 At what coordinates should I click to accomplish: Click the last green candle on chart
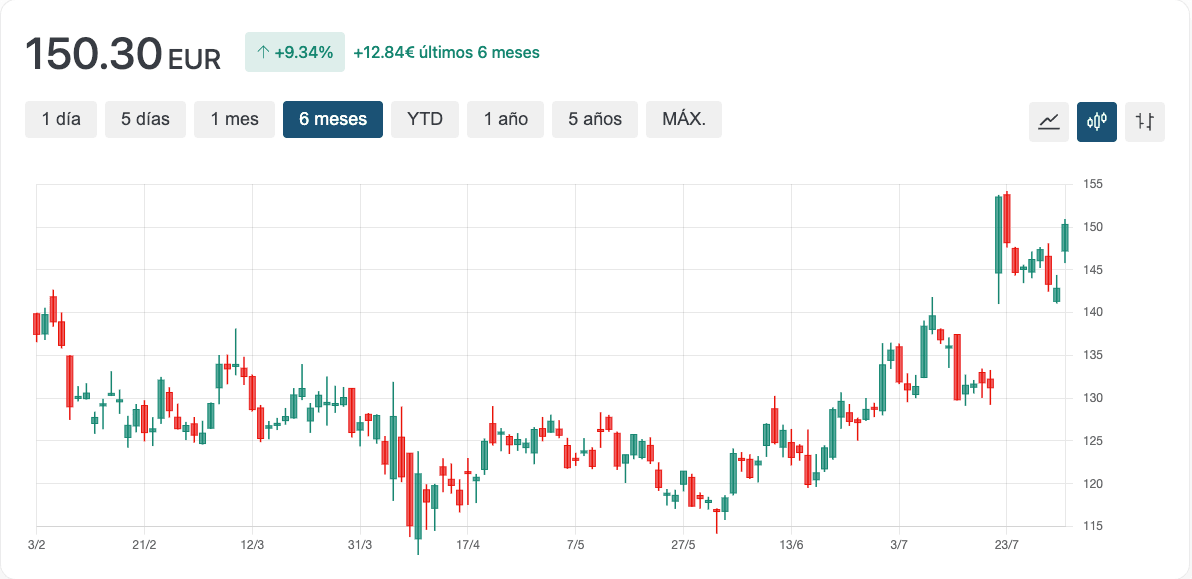pos(1065,238)
